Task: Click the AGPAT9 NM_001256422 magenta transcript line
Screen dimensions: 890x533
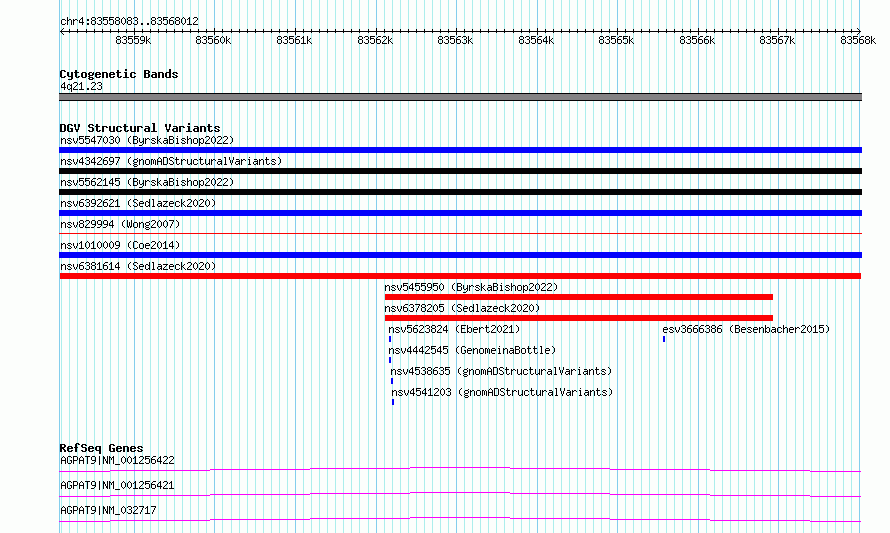Action: (460, 469)
